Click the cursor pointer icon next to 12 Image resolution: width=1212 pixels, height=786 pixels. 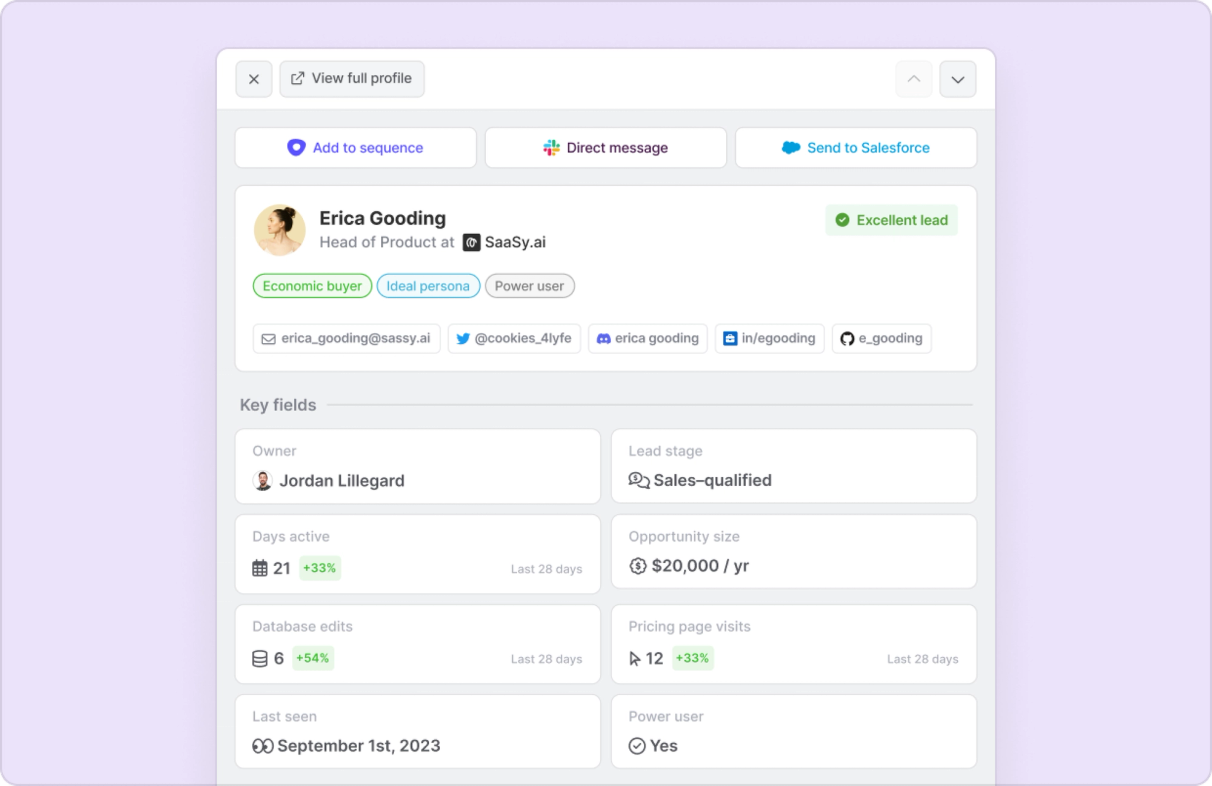635,658
